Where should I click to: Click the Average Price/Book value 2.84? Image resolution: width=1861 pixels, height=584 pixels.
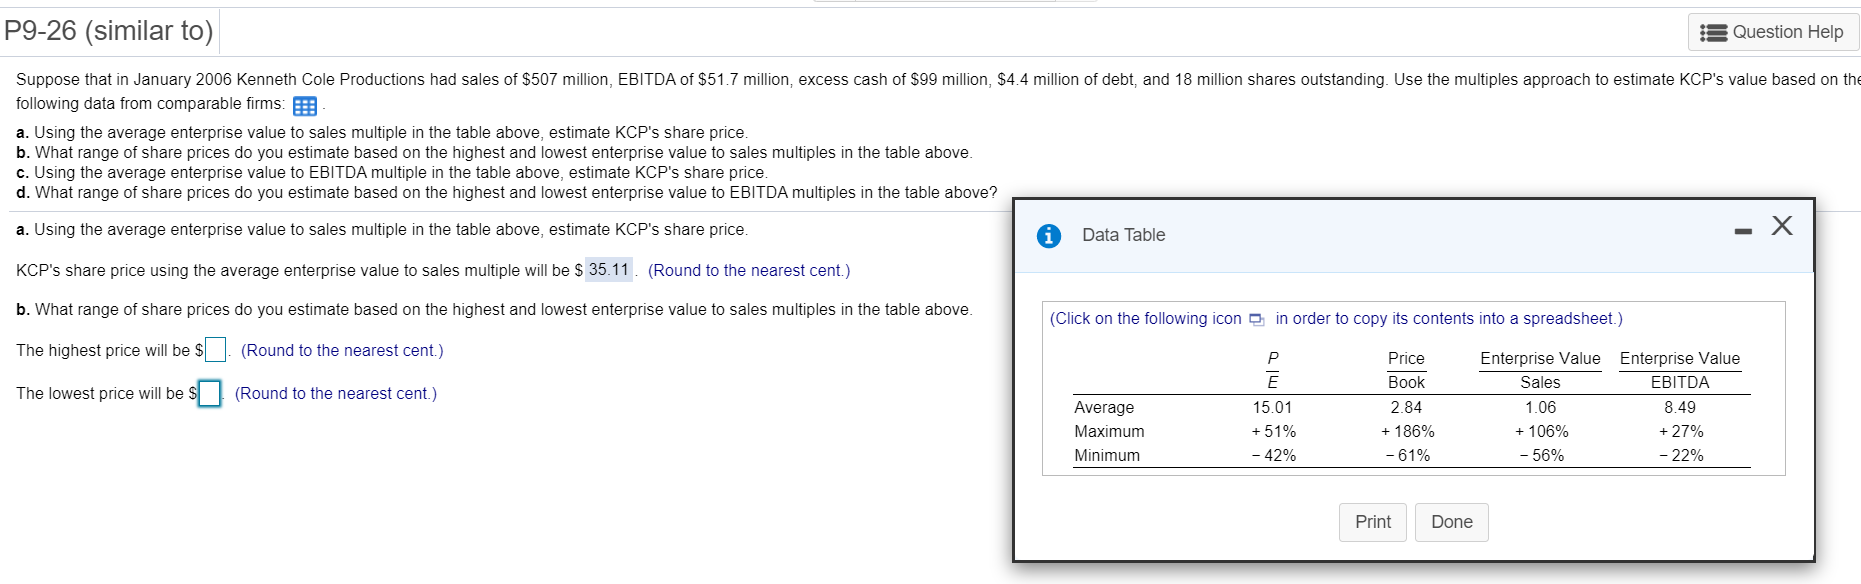click(x=1406, y=407)
